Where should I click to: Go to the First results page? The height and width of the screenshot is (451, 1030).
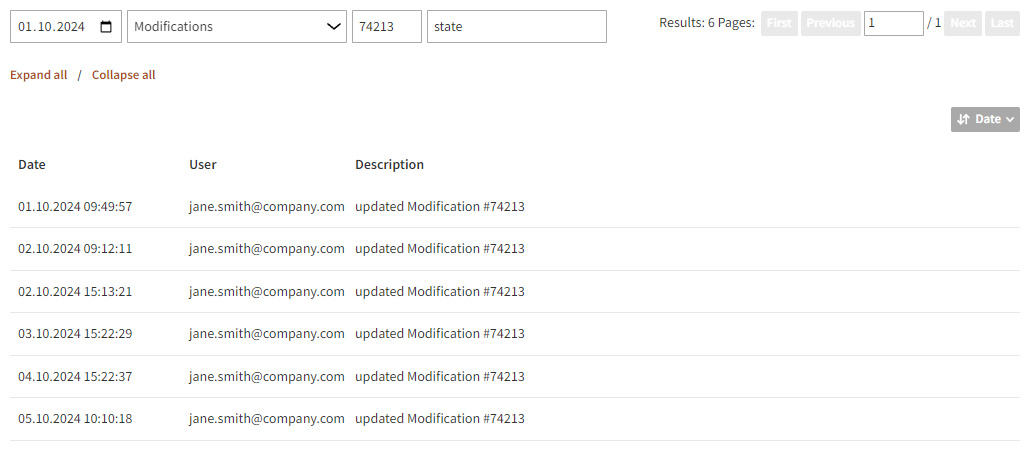(779, 23)
